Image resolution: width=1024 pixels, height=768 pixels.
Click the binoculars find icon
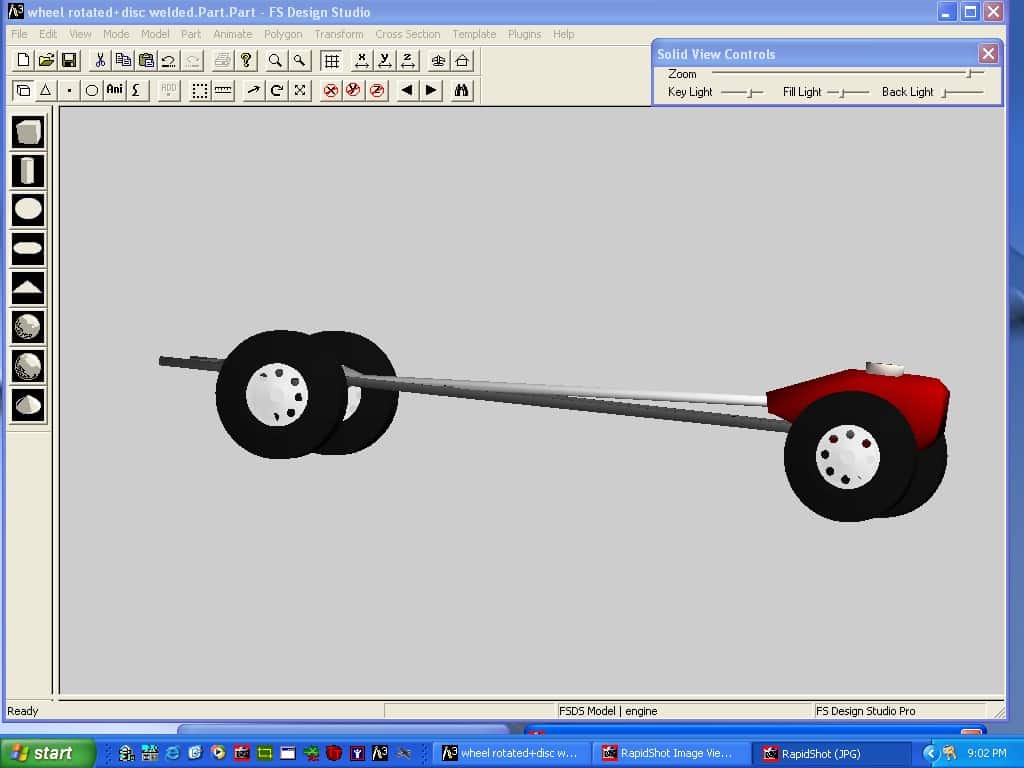[x=461, y=90]
